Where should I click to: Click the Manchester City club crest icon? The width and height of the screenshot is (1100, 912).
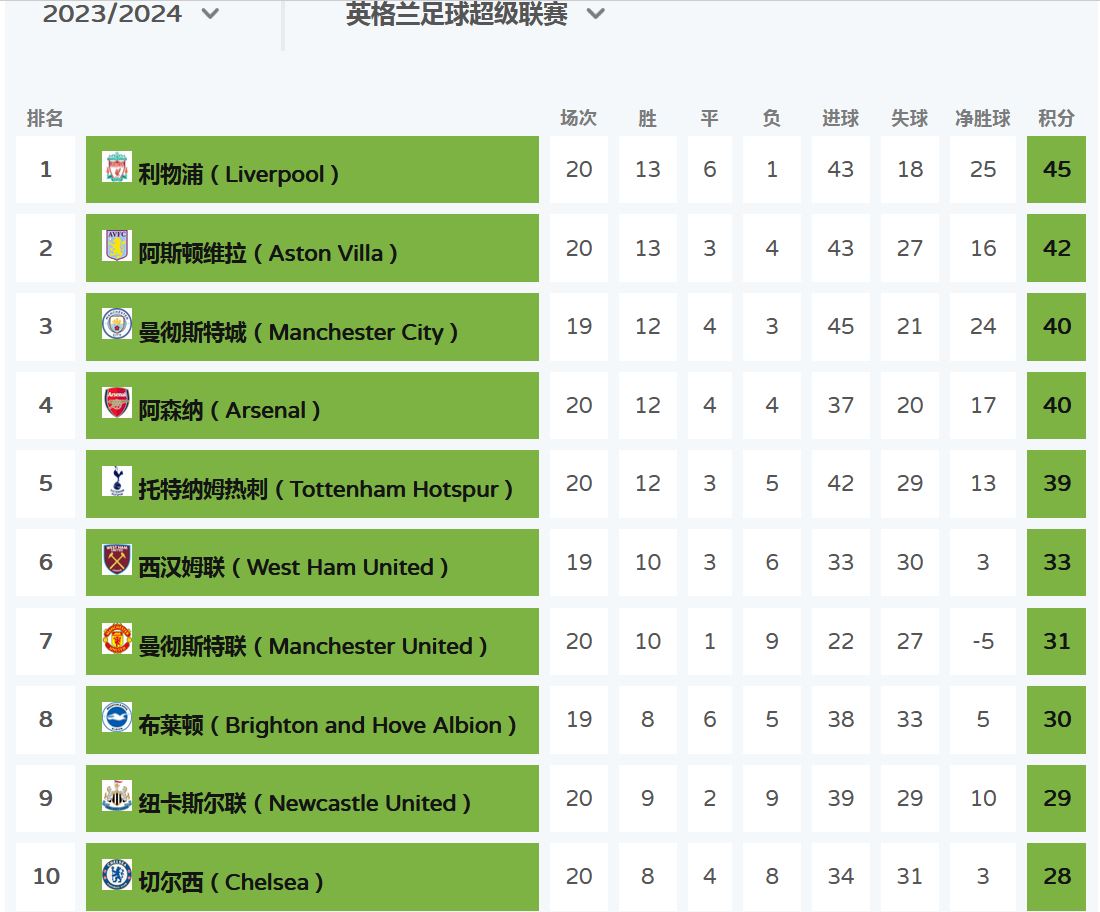(117, 324)
